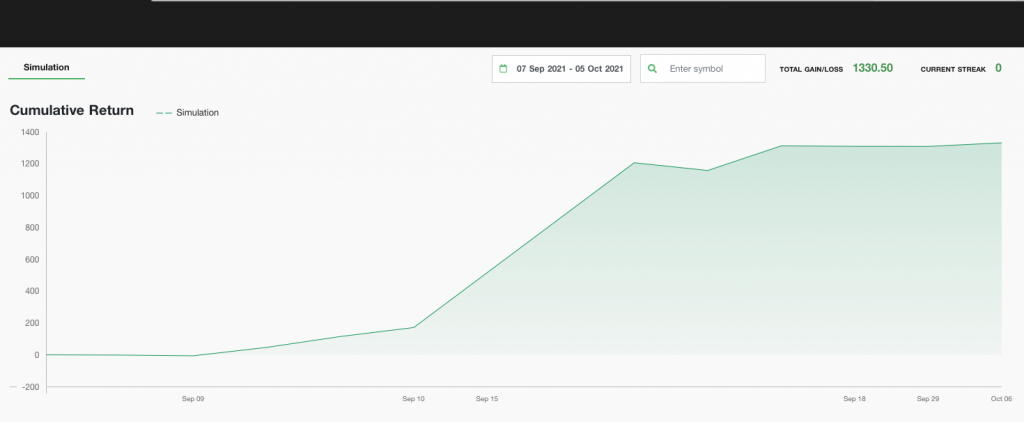Viewport: 1024px width, 422px height.
Task: Click the chart peak near 1200
Action: [x=634, y=163]
